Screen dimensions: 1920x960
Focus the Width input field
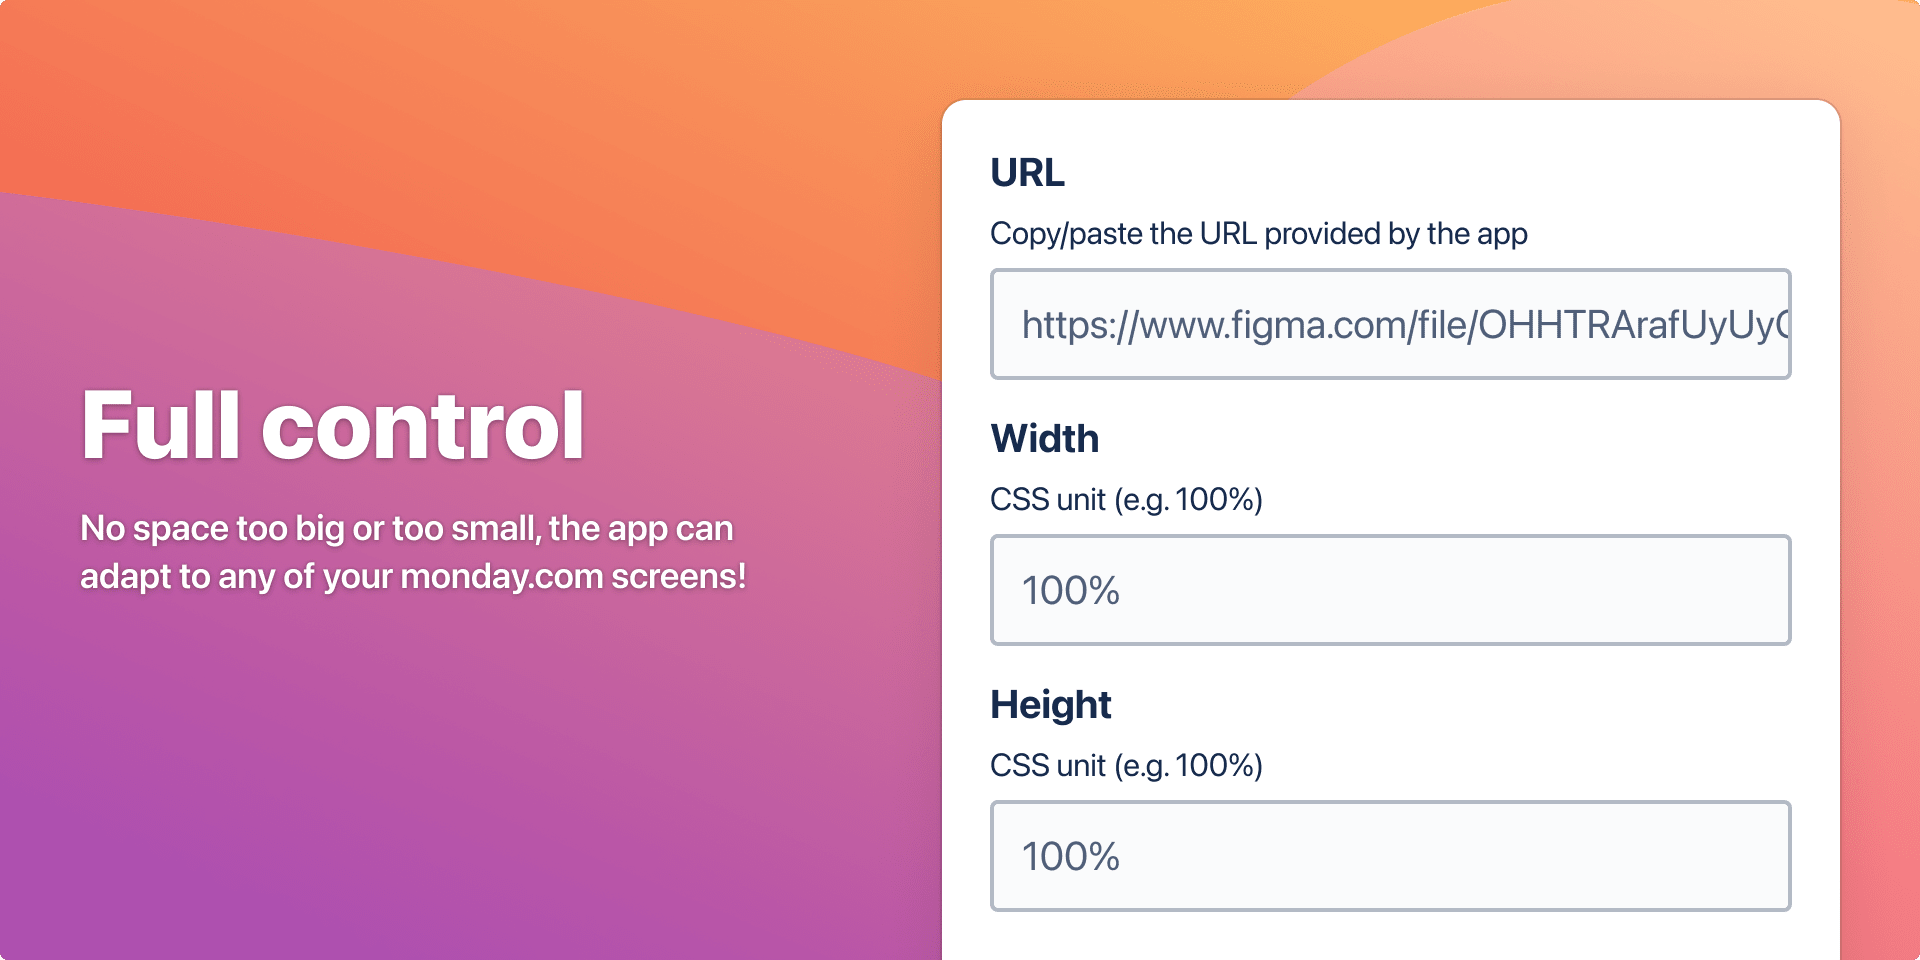coord(1390,590)
